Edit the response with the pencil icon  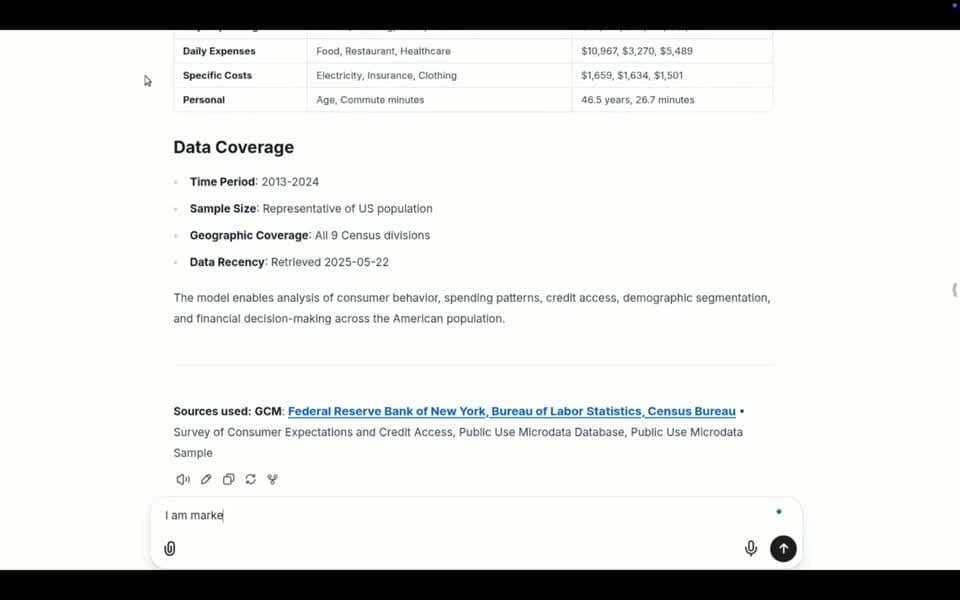pyautogui.click(x=206, y=479)
